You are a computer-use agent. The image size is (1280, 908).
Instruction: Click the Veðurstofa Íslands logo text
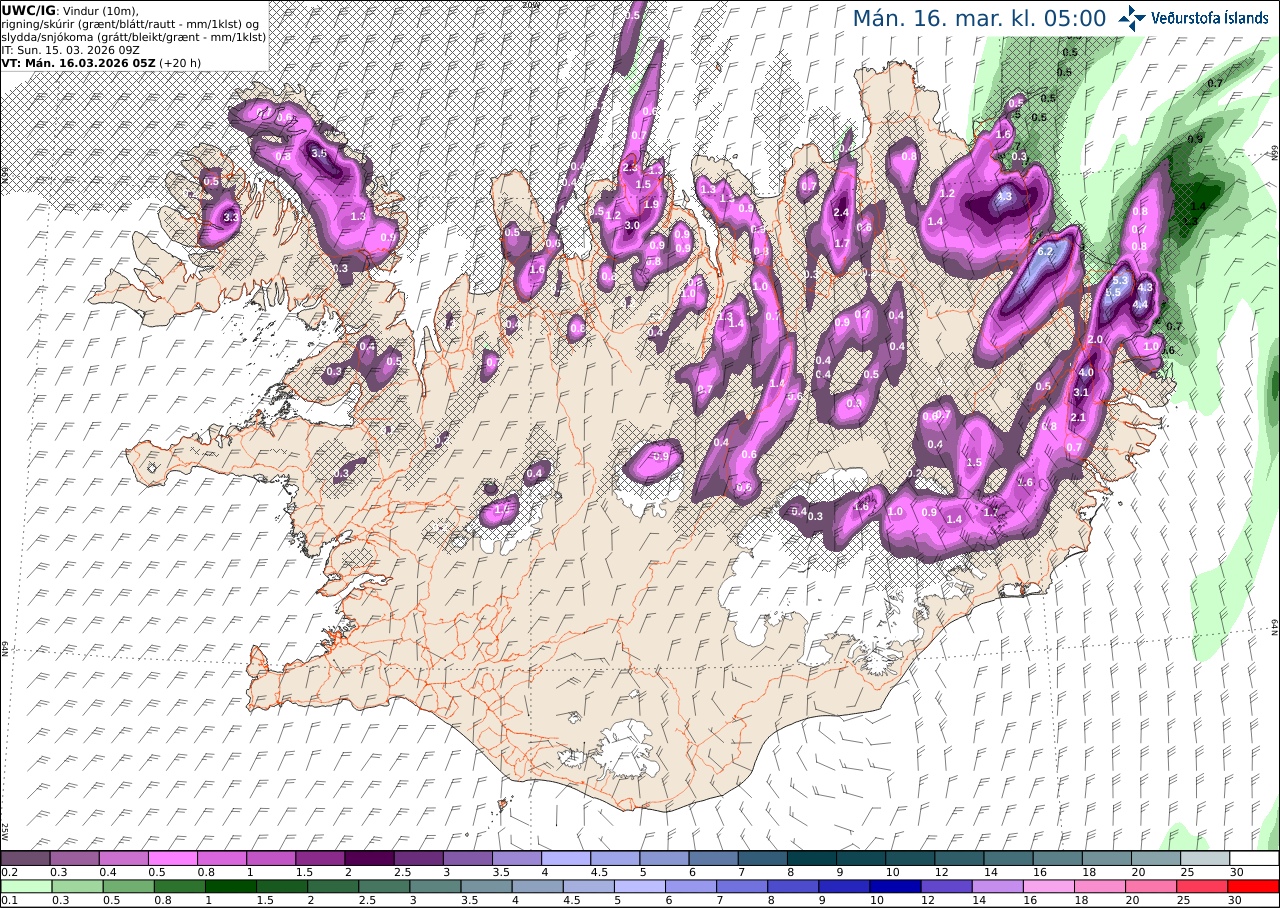1210,18
